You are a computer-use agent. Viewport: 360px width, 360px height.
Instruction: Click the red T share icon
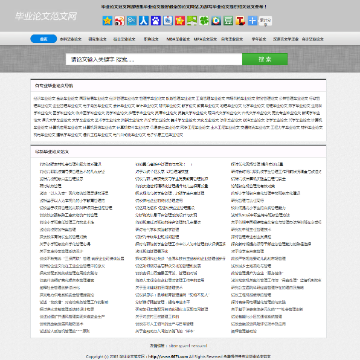tap(240, 21)
